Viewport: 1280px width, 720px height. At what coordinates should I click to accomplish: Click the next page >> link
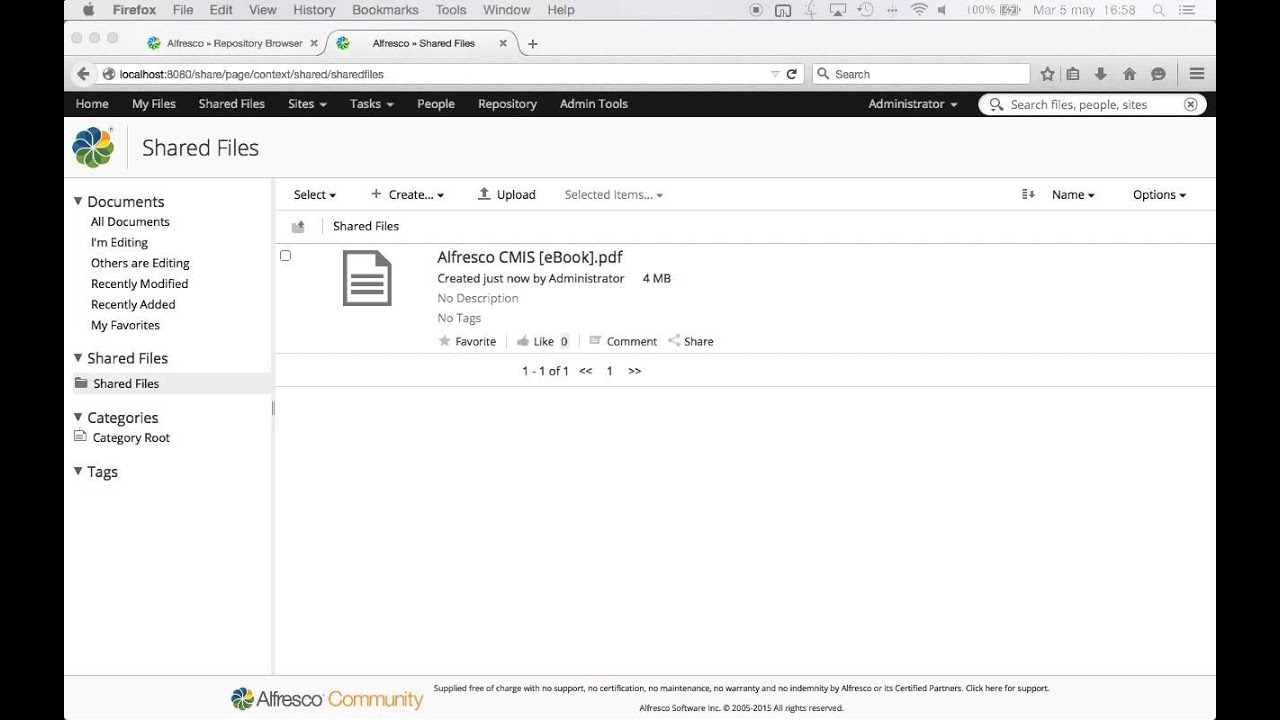(634, 371)
